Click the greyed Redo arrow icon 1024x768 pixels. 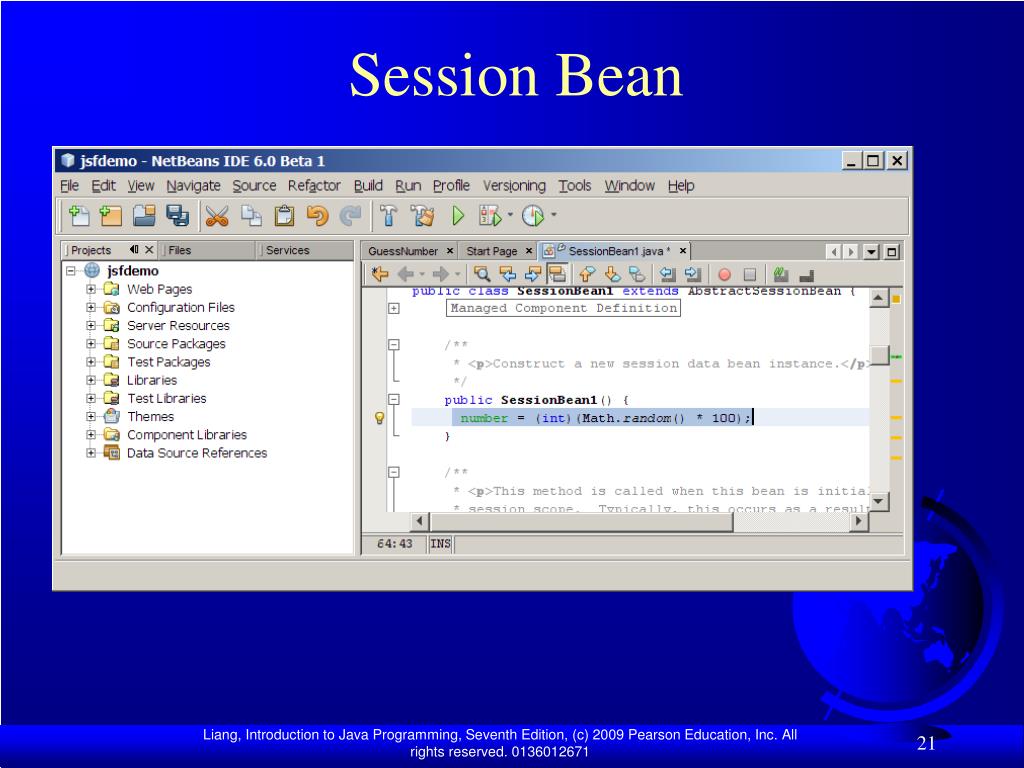(351, 216)
